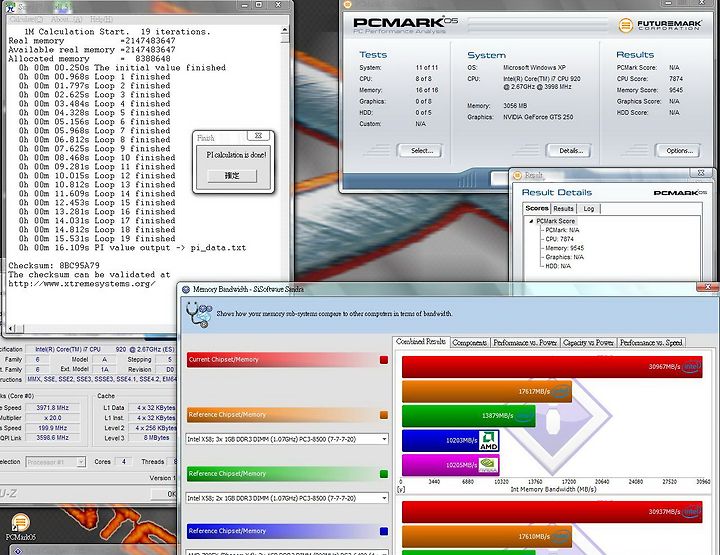Click the Super PI scrollbar up arrow
The image size is (720, 555).
[x=285, y=30]
